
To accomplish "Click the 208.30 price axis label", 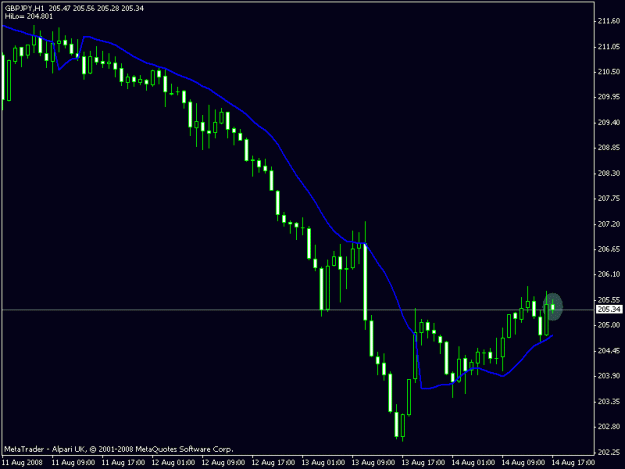I will [x=609, y=173].
